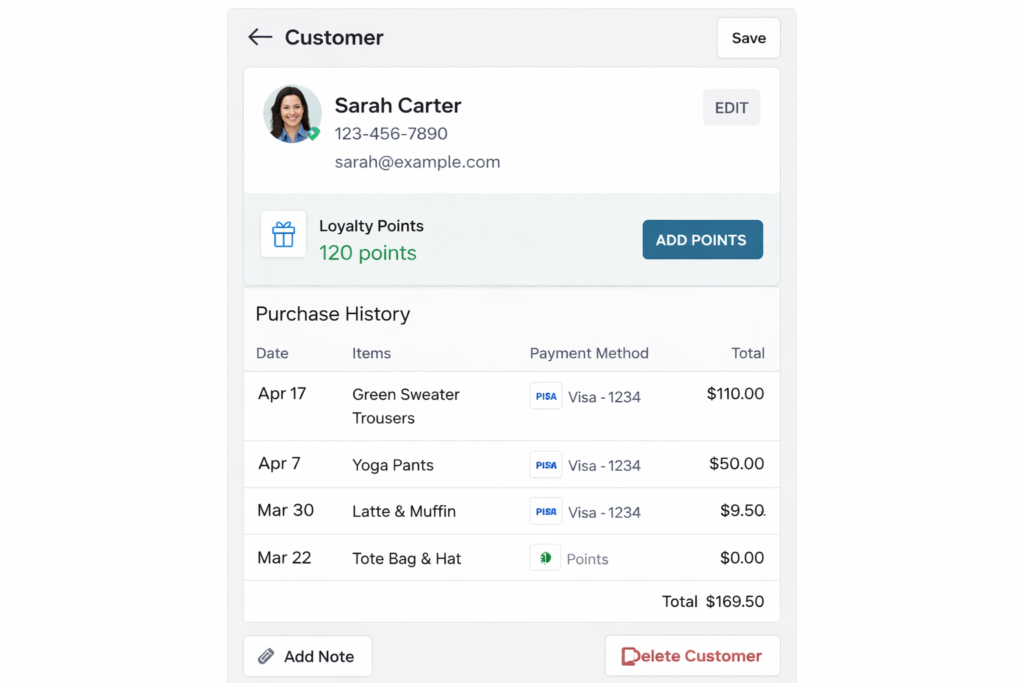The image size is (1024, 683).
Task: Delete Customer button at bottom
Action: pos(692,656)
